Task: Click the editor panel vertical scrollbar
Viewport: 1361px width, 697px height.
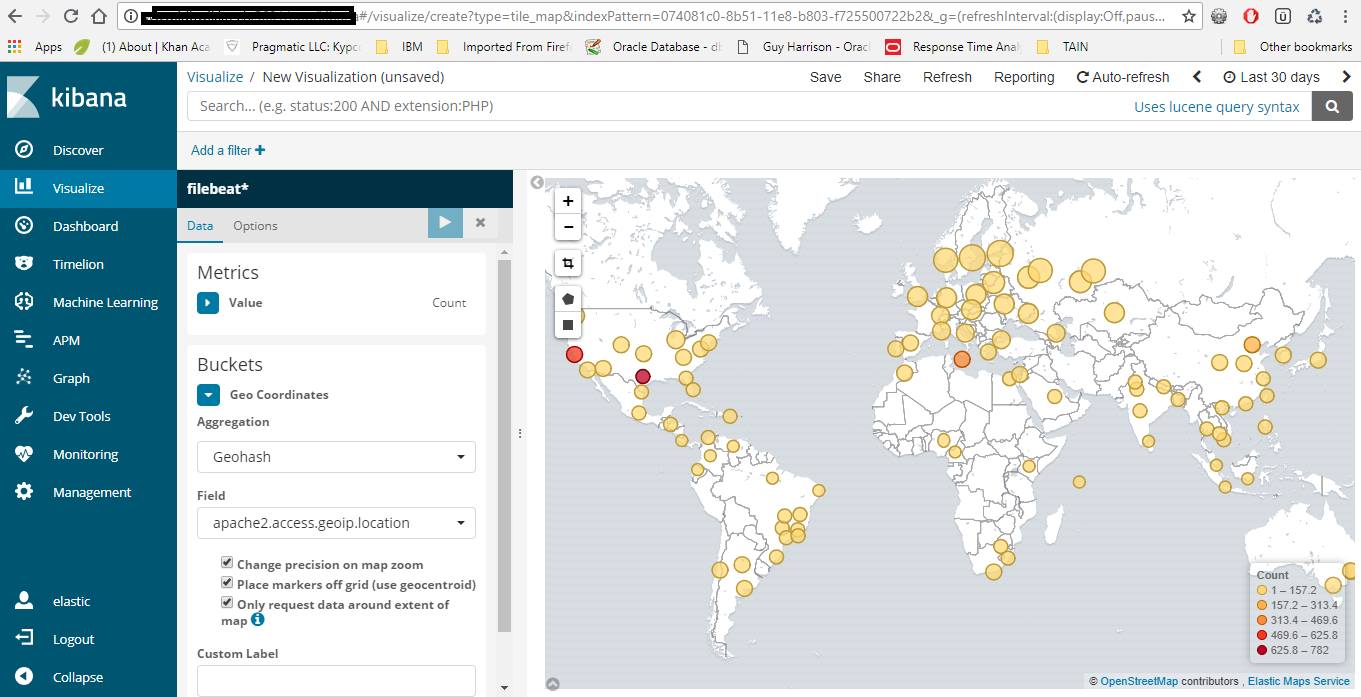Action: point(504,445)
